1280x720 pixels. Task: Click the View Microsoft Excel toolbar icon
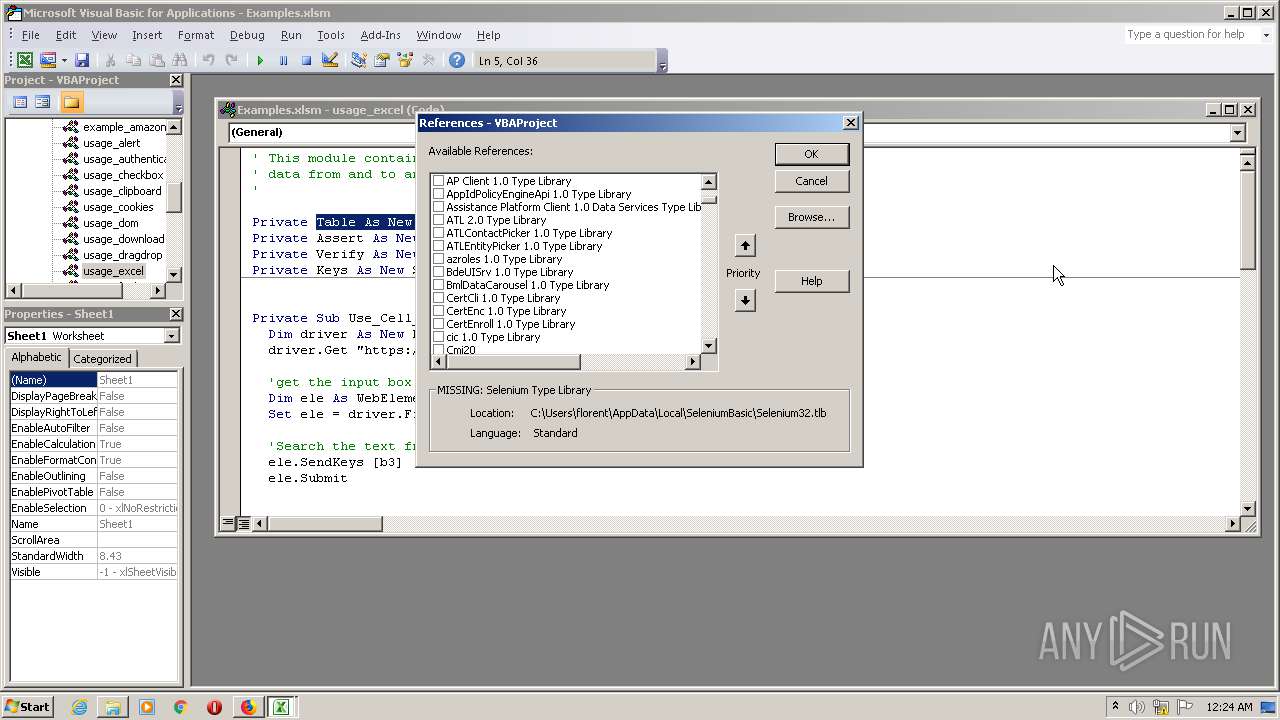point(25,61)
